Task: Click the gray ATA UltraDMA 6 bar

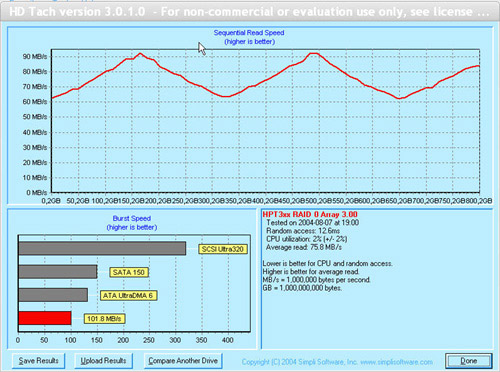Action: 53,295
